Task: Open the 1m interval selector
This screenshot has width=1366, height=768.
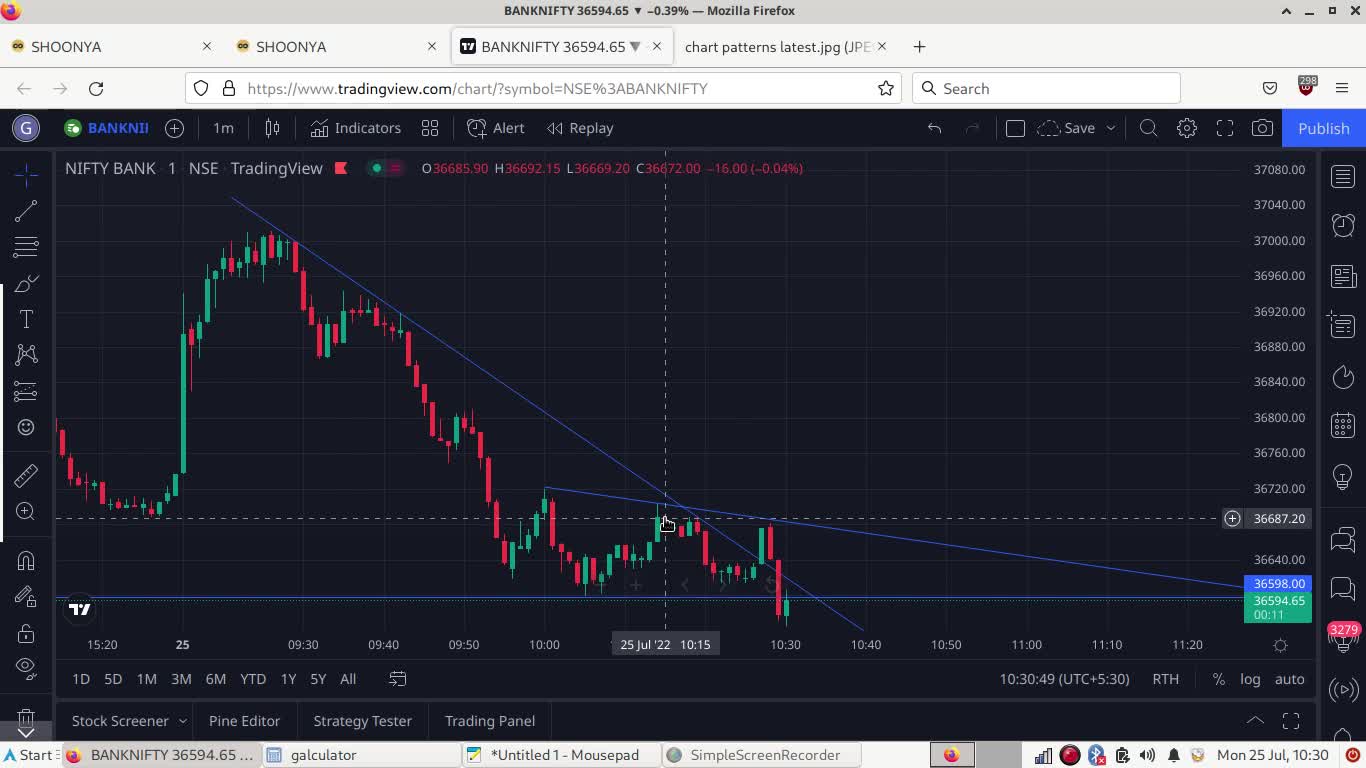Action: point(223,128)
